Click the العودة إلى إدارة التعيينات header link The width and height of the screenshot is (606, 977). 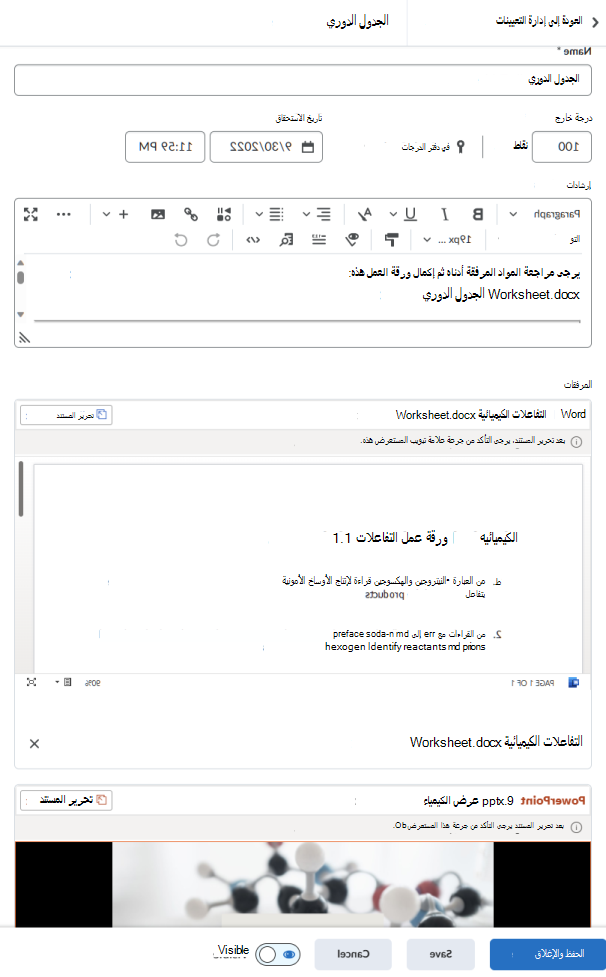tap(539, 21)
